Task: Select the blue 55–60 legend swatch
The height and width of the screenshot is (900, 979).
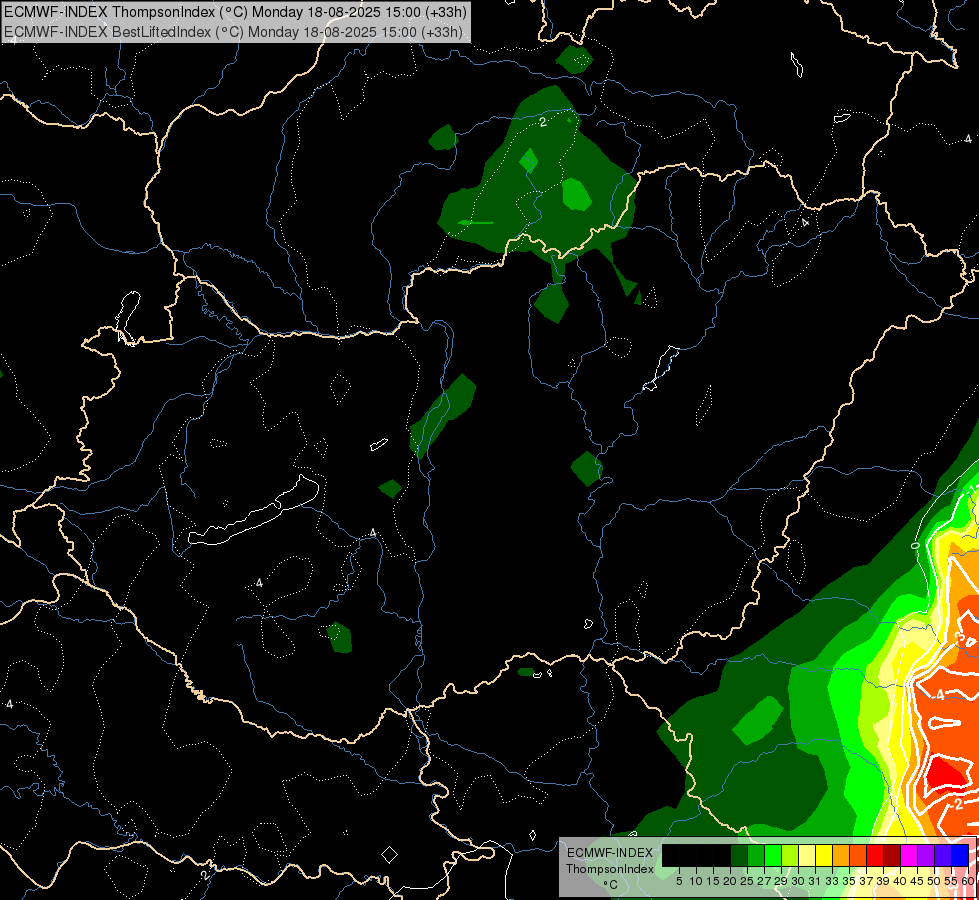Action: 960,855
